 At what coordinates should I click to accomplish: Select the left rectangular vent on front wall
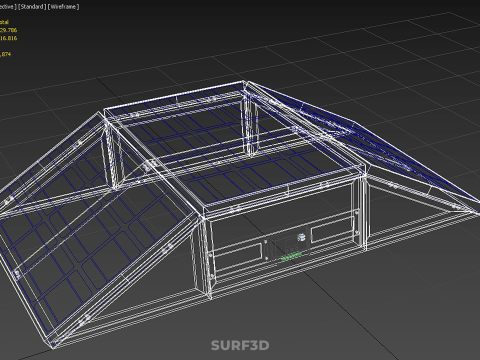click(237, 257)
